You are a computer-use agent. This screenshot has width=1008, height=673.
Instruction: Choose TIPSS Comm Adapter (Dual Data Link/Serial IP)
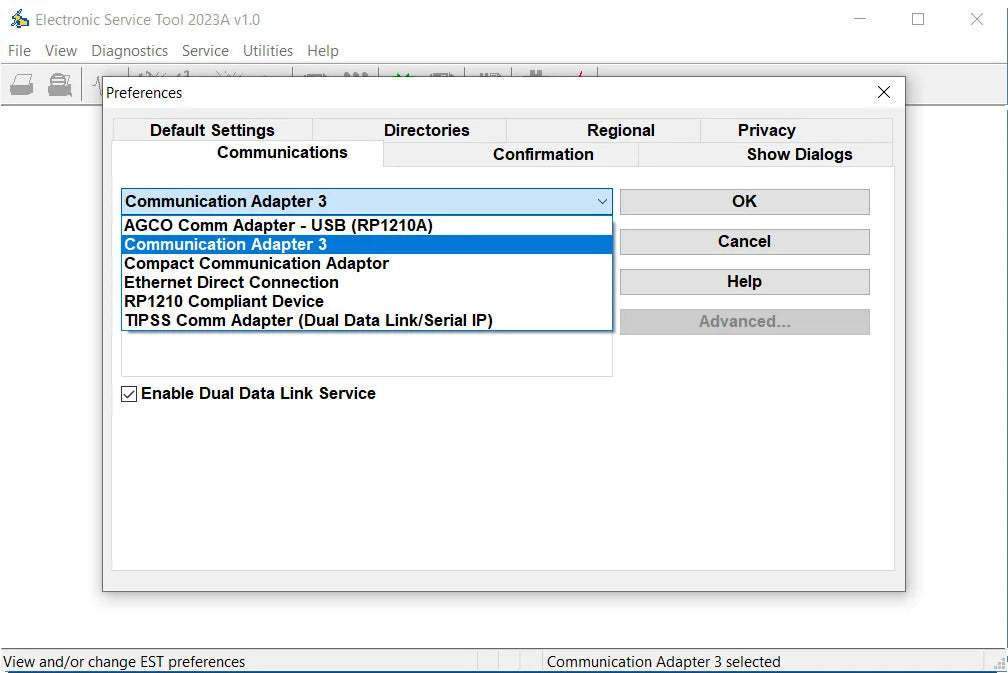click(x=308, y=320)
